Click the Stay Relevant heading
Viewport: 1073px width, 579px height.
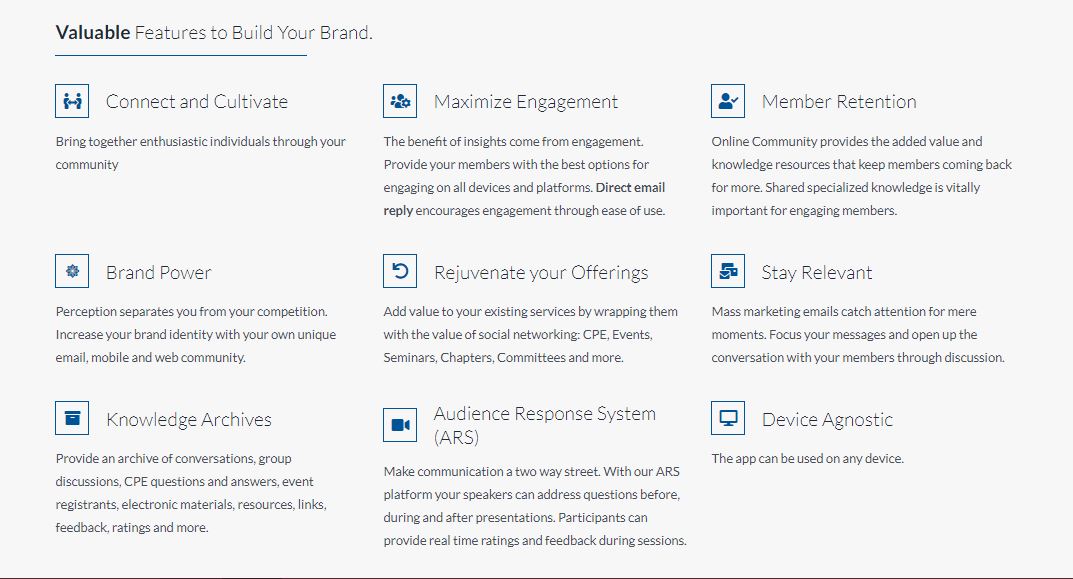point(817,273)
